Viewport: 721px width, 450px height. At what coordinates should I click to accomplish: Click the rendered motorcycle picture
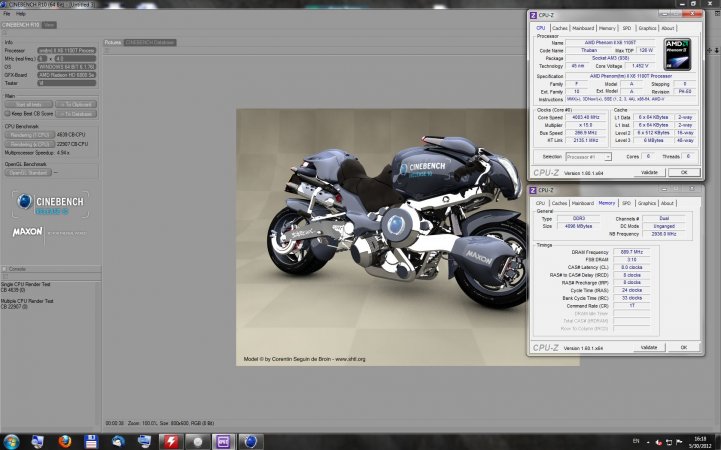[382, 237]
